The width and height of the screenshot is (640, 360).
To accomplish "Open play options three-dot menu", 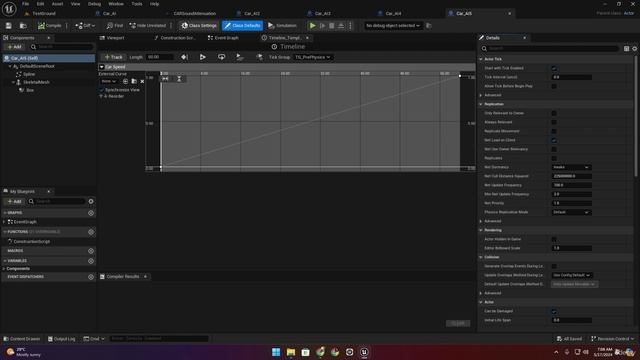I will click(x=350, y=26).
